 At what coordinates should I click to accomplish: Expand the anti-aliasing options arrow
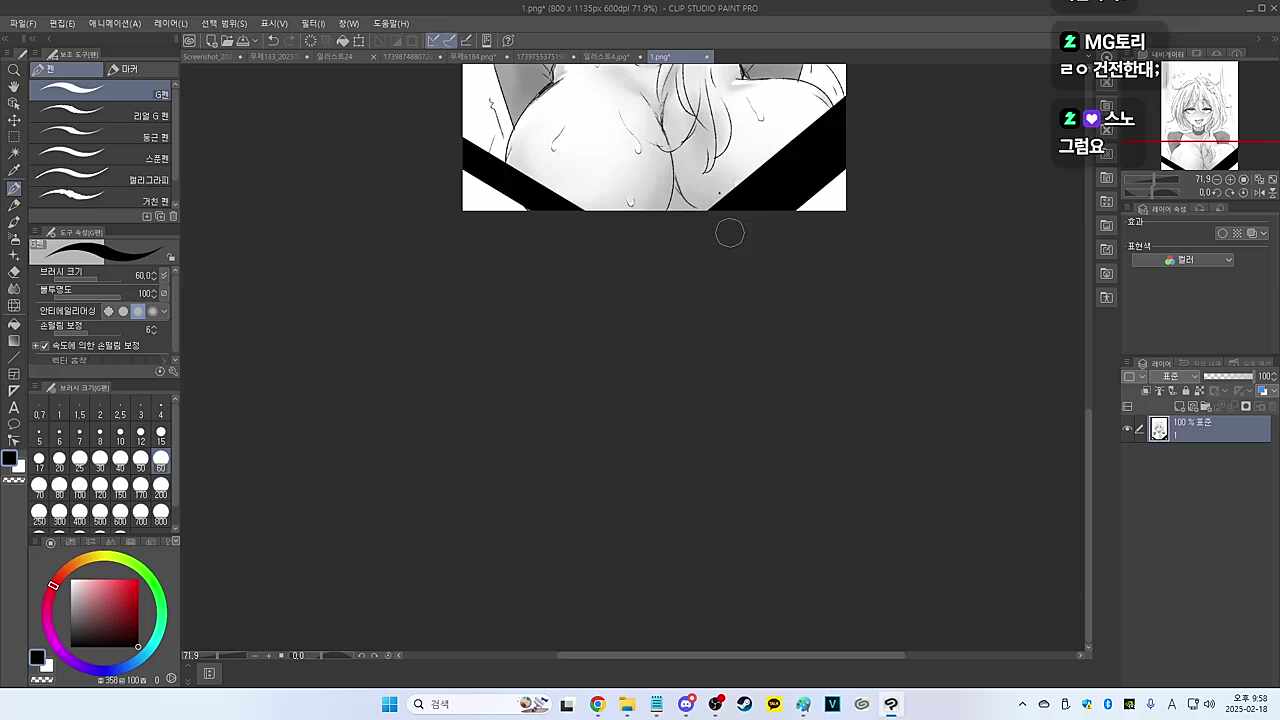pyautogui.click(x=165, y=311)
